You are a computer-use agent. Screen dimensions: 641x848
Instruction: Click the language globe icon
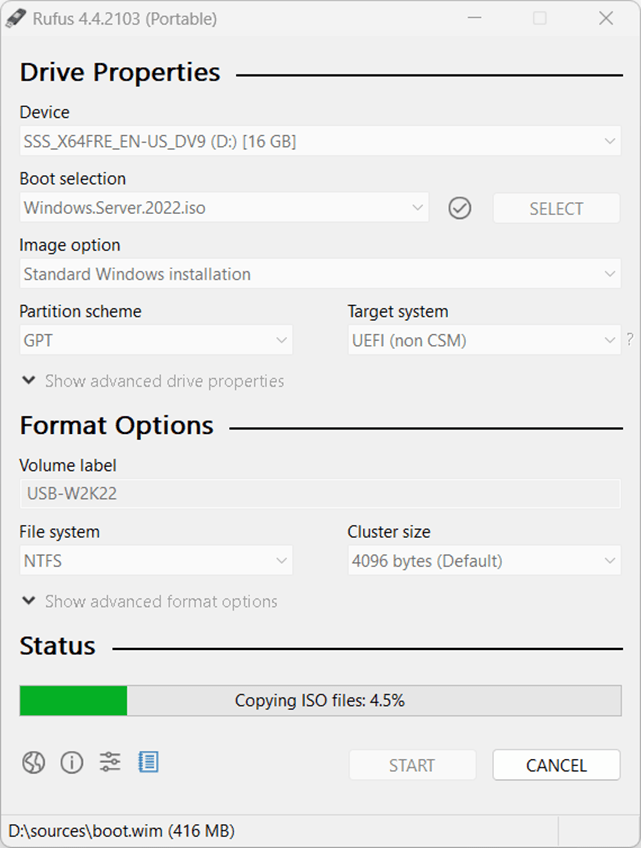[34, 763]
